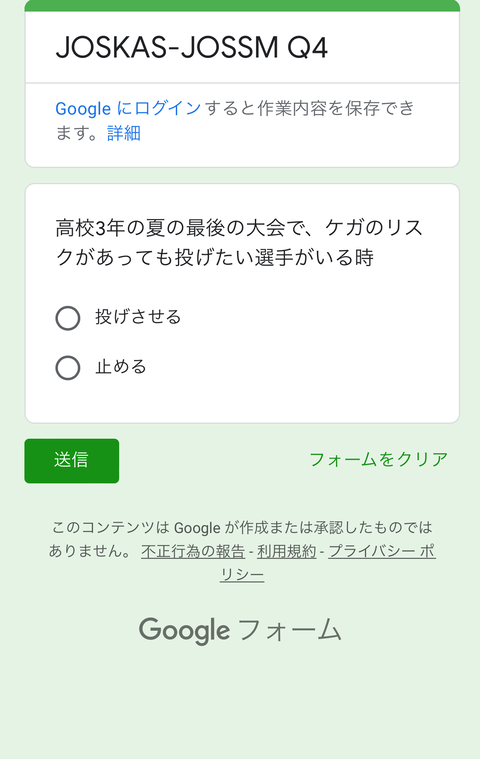Select the 止める radio button
The width and height of the screenshot is (480, 759).
(68, 368)
